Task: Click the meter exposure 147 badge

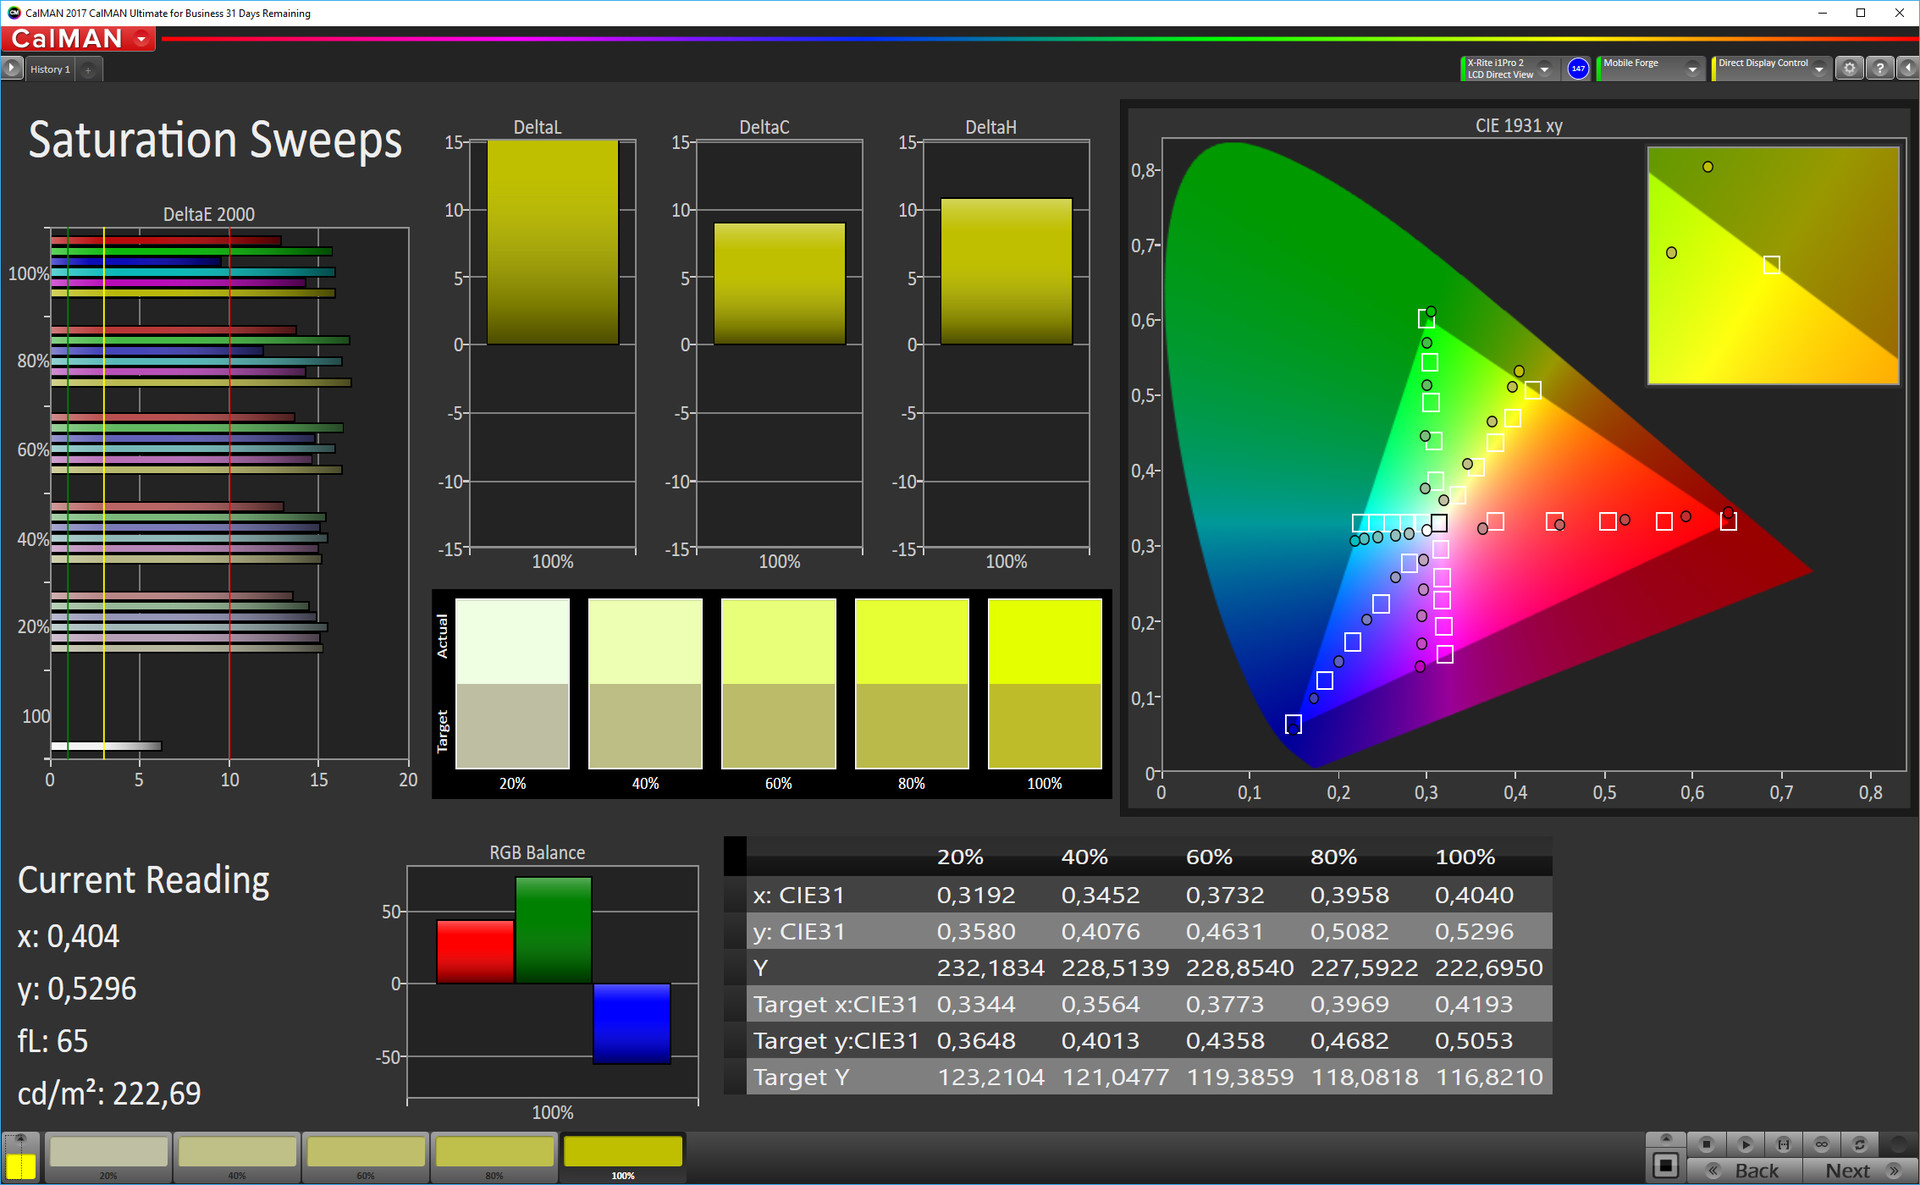Action: click(x=1578, y=69)
